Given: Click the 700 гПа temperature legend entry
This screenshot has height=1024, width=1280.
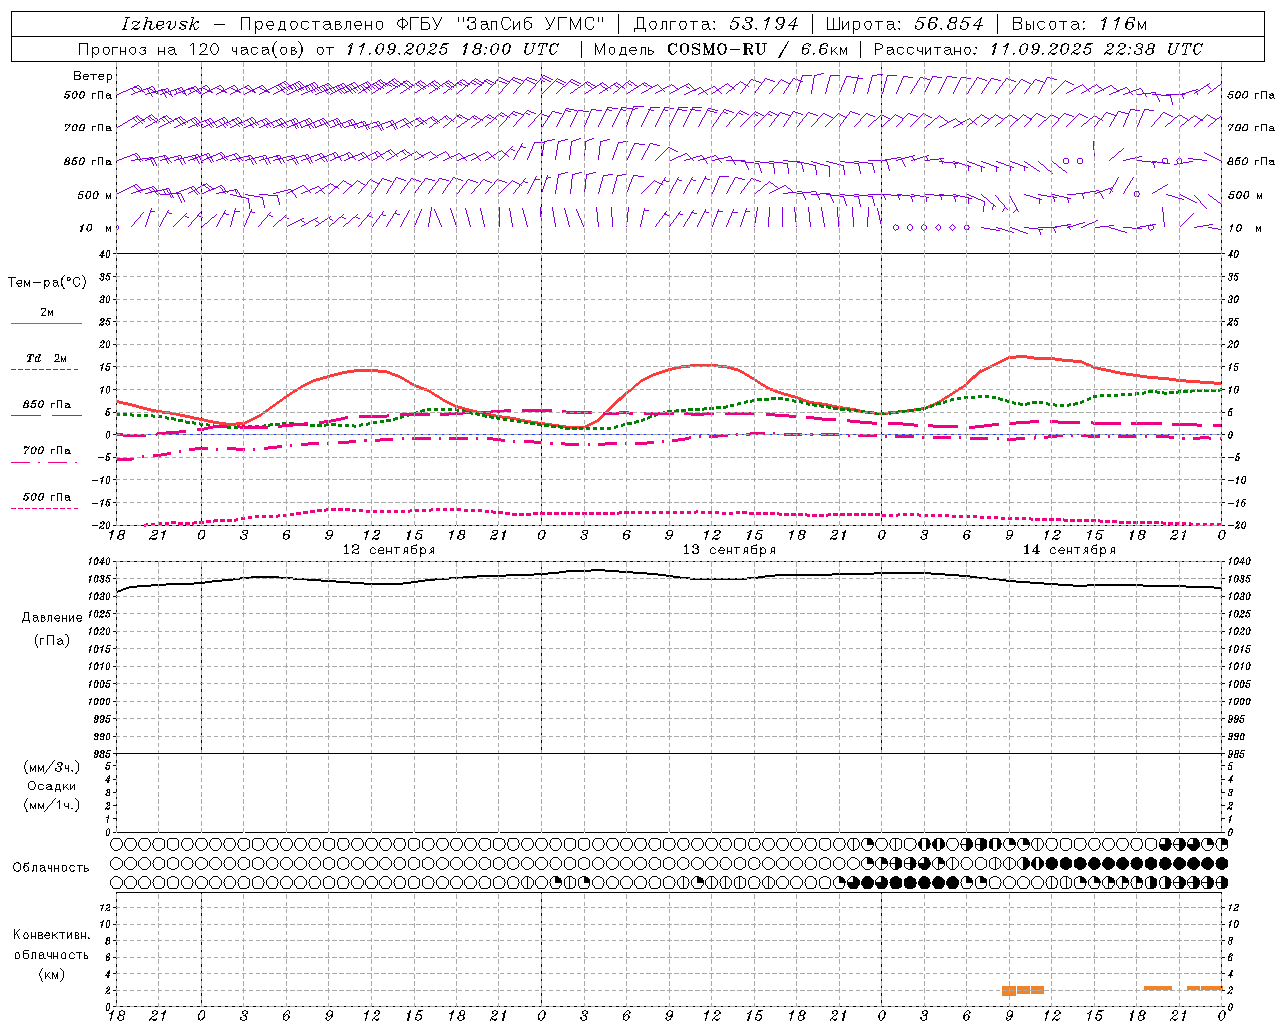Looking at the screenshot, I should click(47, 451).
